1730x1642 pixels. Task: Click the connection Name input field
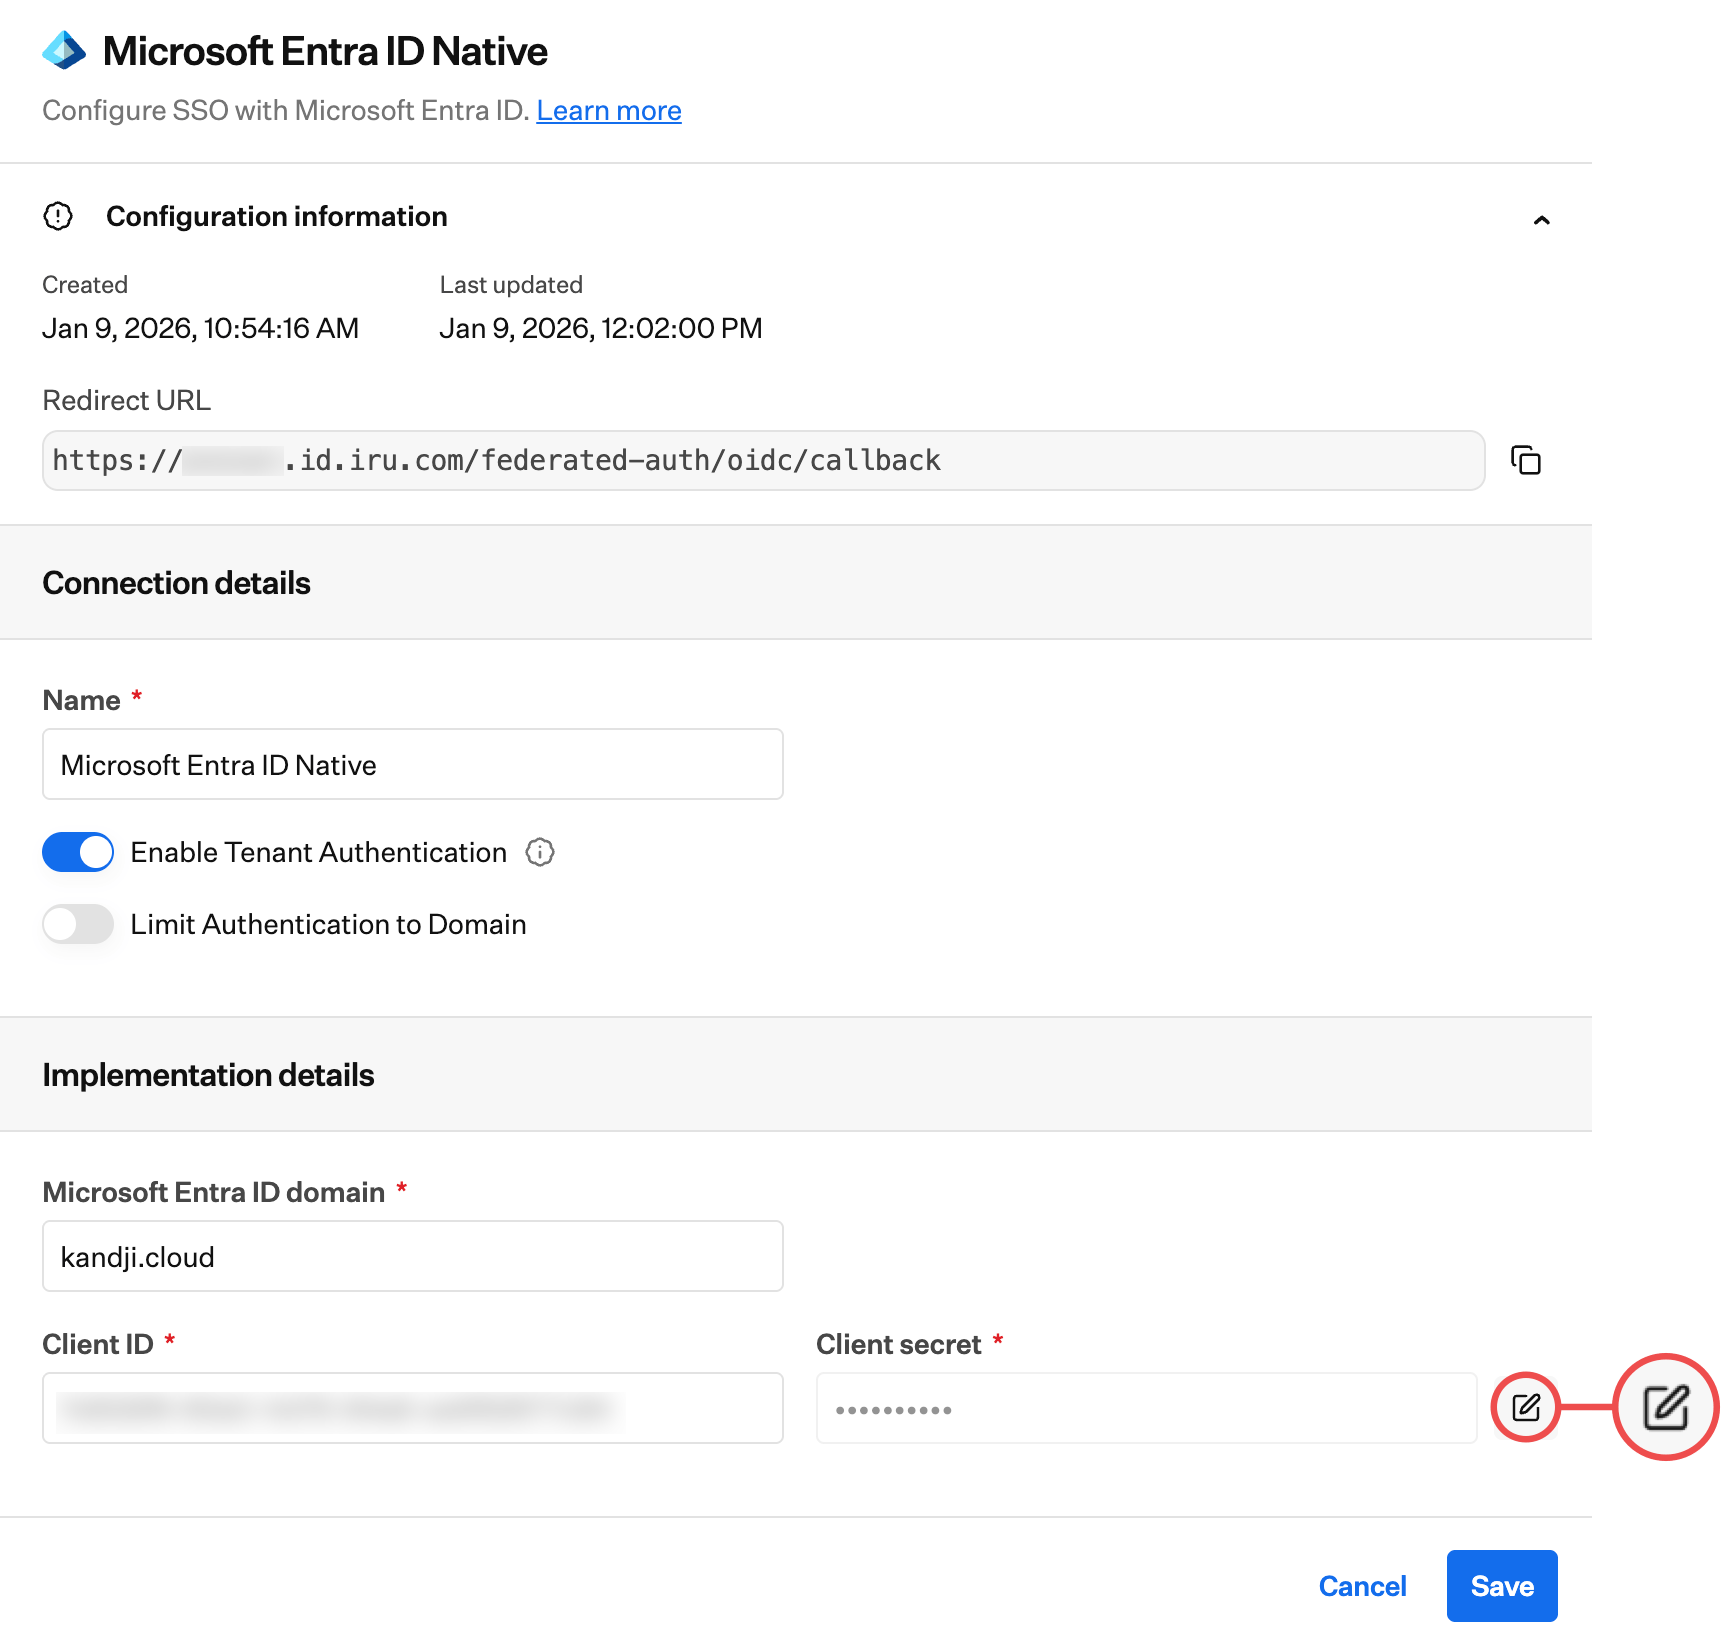coord(413,764)
